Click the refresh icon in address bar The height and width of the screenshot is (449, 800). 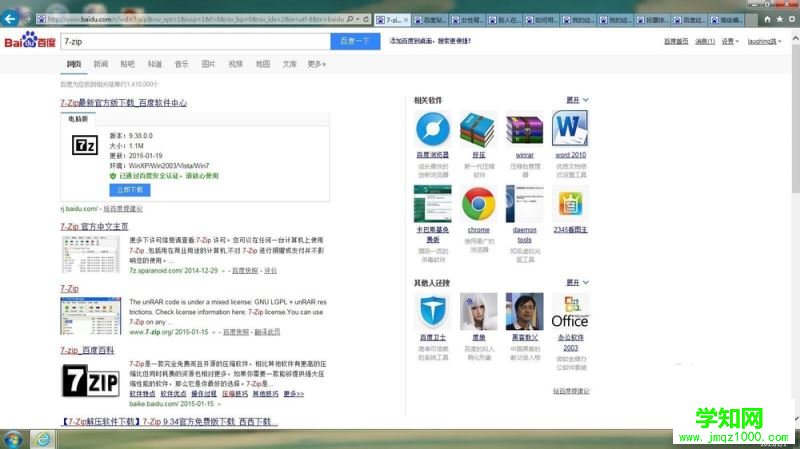coord(366,19)
